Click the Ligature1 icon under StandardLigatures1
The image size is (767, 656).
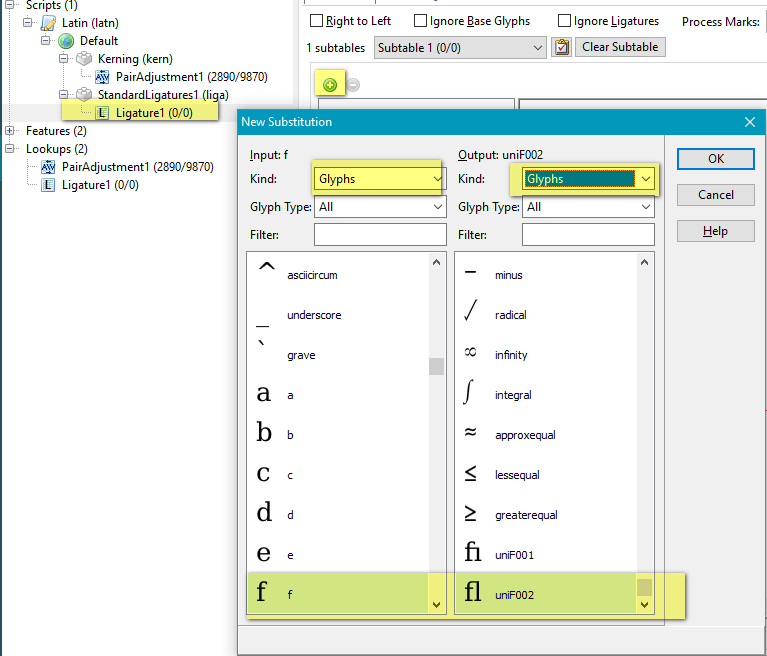[102, 113]
